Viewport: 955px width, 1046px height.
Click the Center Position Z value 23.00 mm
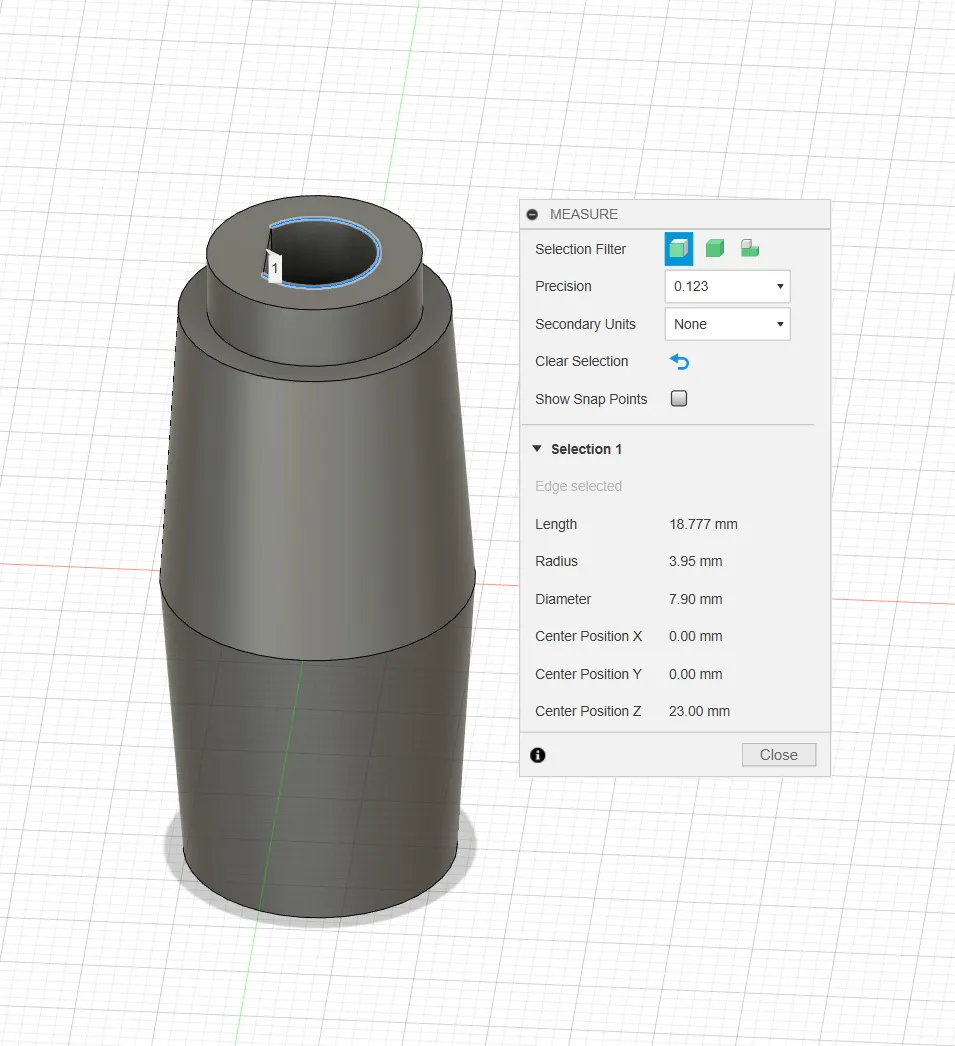tap(699, 711)
